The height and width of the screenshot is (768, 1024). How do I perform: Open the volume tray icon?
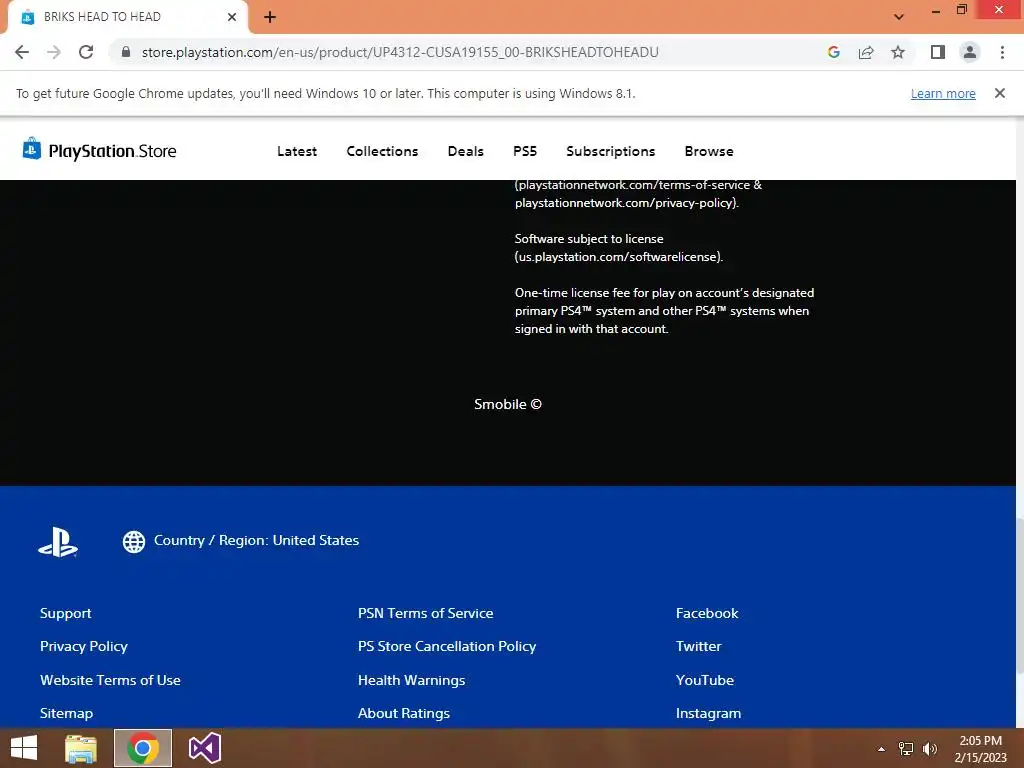point(930,748)
